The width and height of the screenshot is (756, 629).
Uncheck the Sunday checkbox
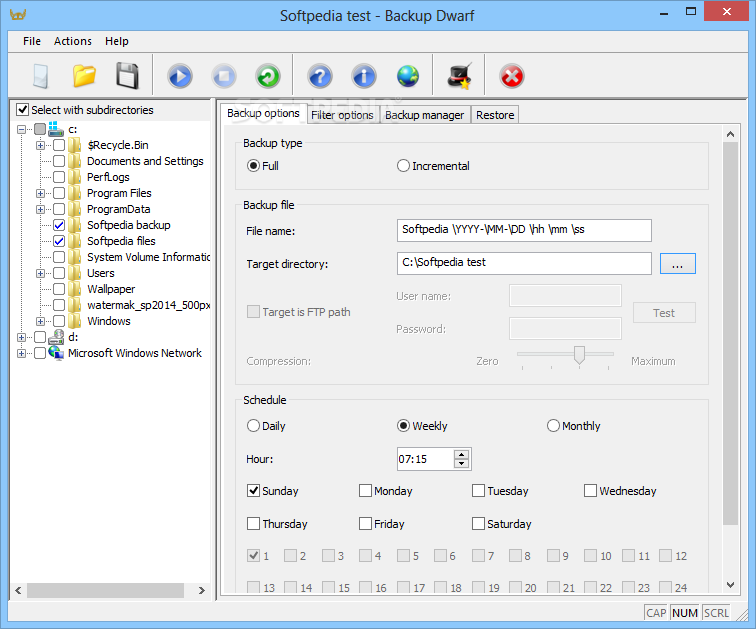253,491
